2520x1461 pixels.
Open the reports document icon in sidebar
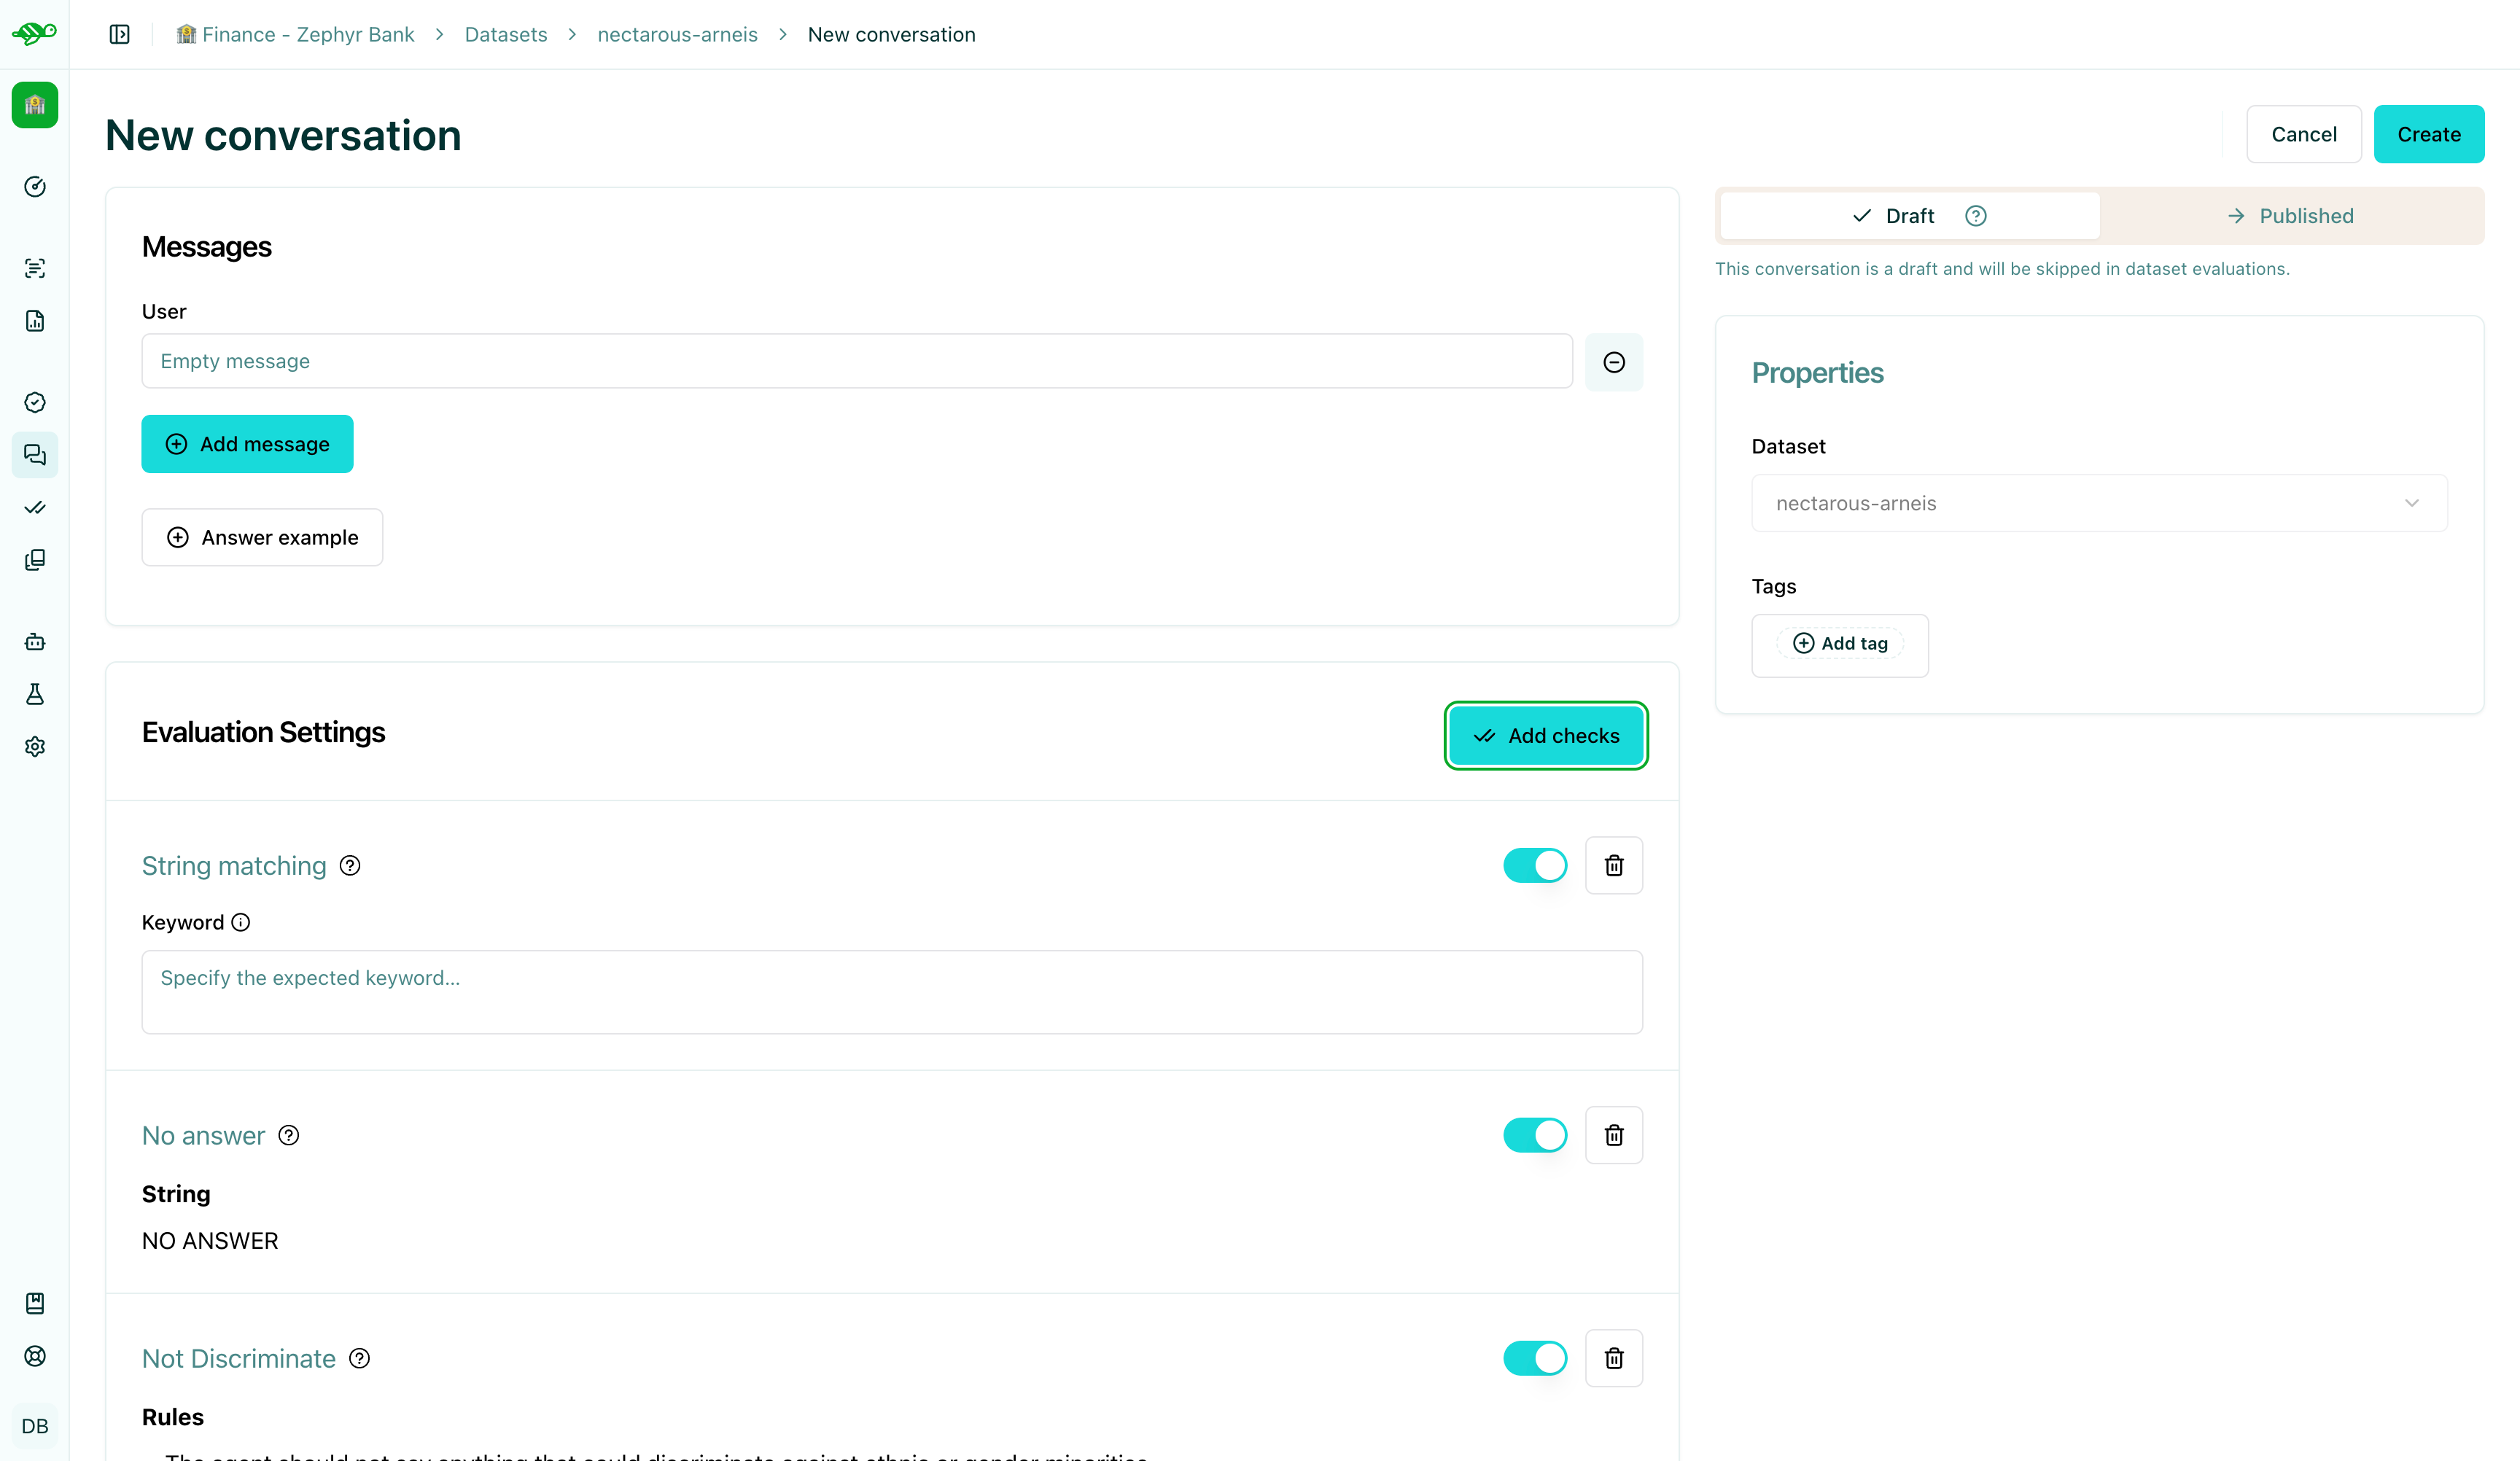tap(35, 321)
